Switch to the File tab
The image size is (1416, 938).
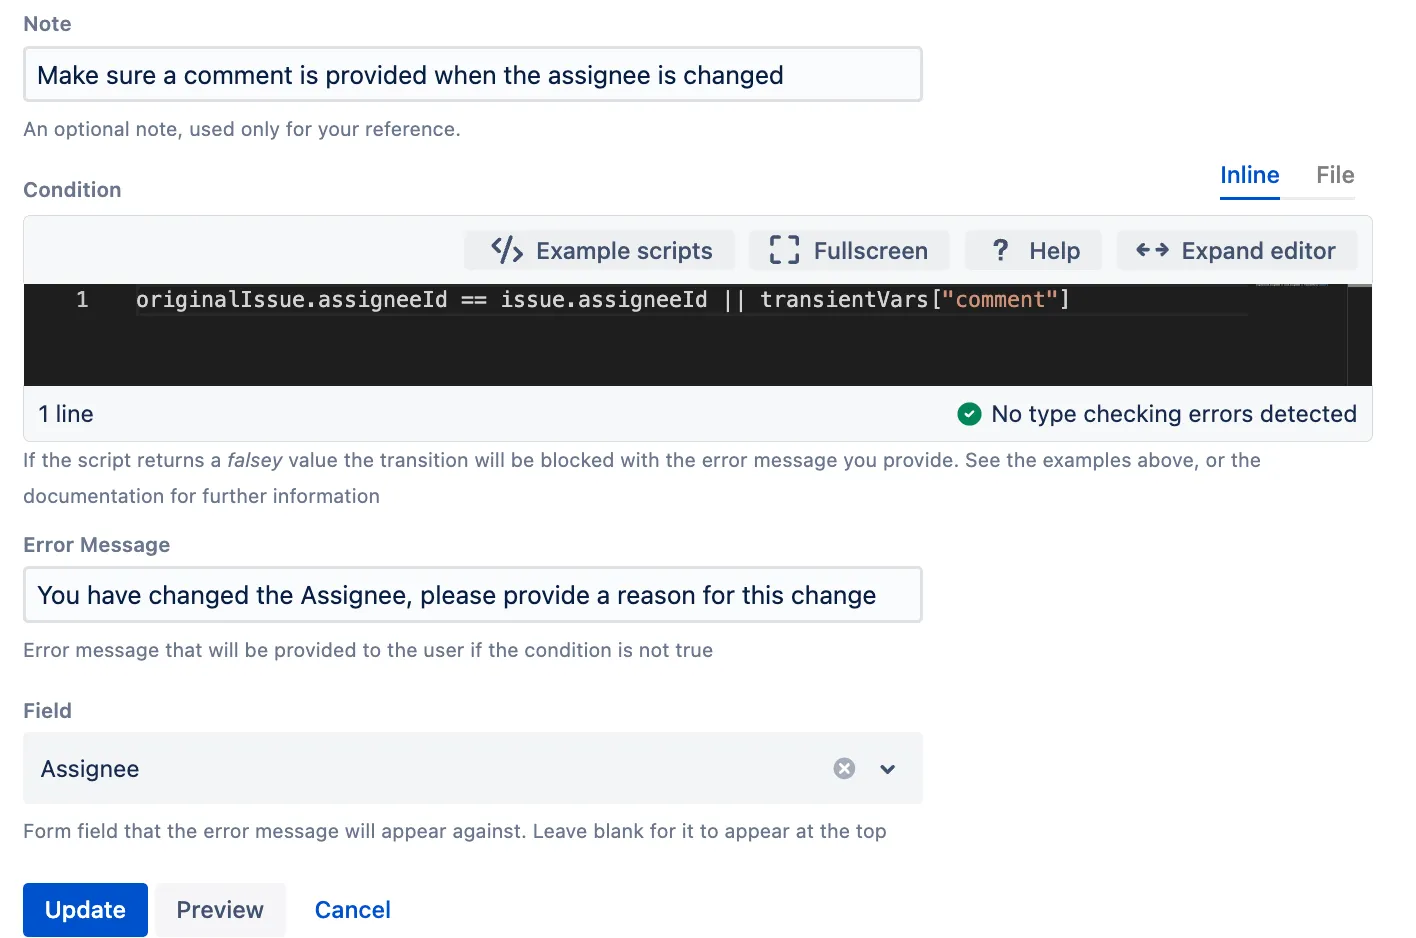coord(1335,176)
